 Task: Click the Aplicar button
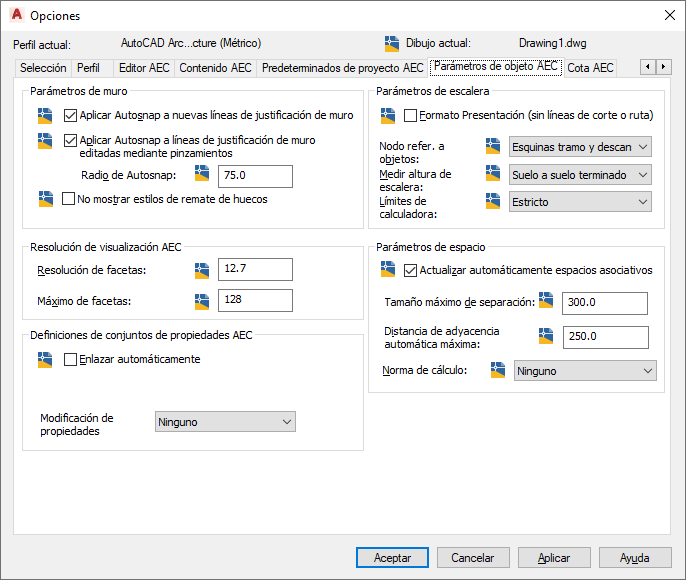point(554,558)
